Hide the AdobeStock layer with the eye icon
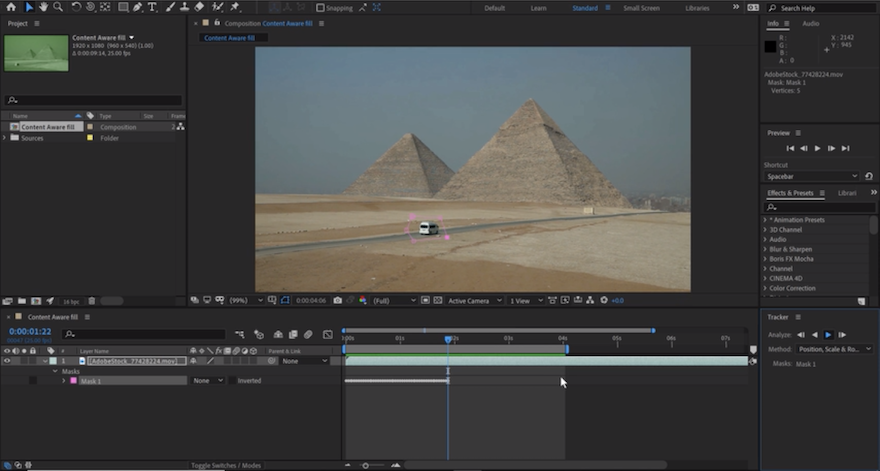Viewport: 880px width, 471px height. pyautogui.click(x=8, y=361)
